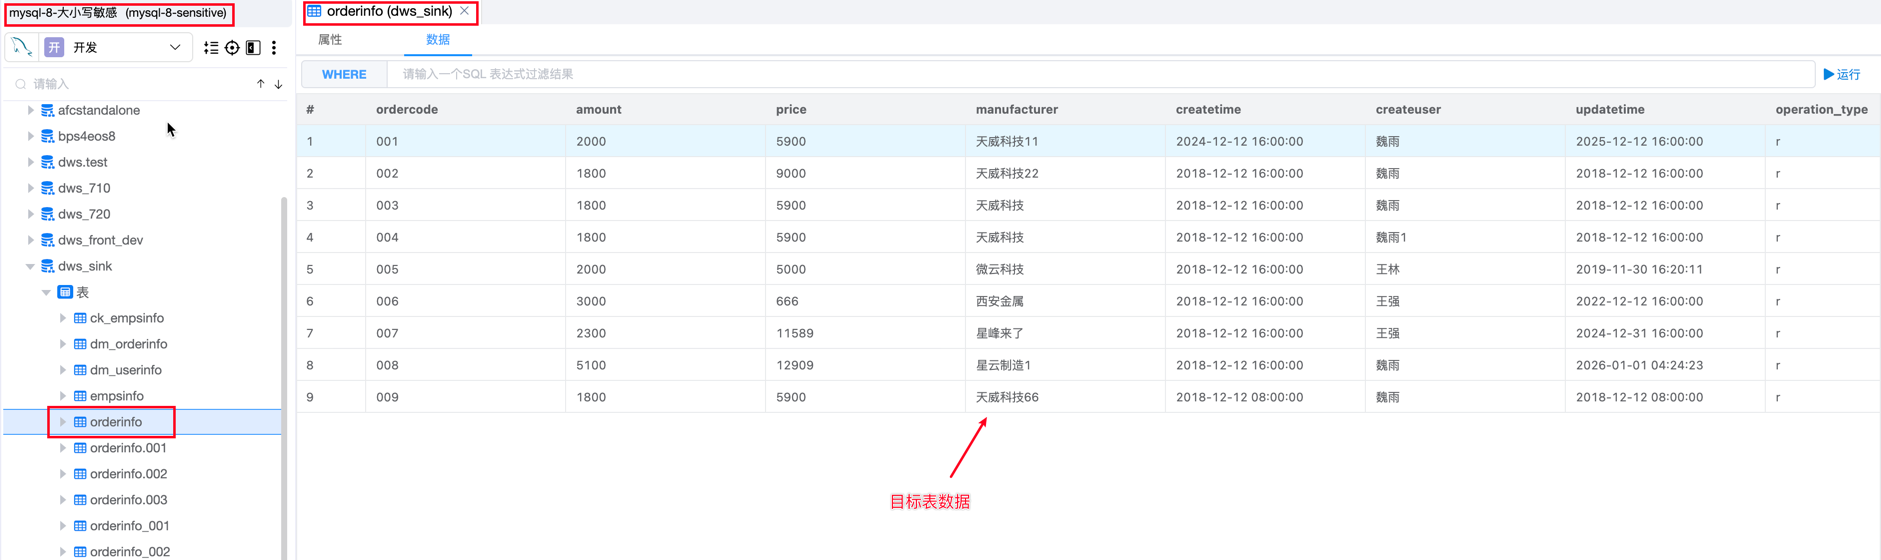Collapse the dws_sink database node
The width and height of the screenshot is (1881, 560).
(x=30, y=266)
